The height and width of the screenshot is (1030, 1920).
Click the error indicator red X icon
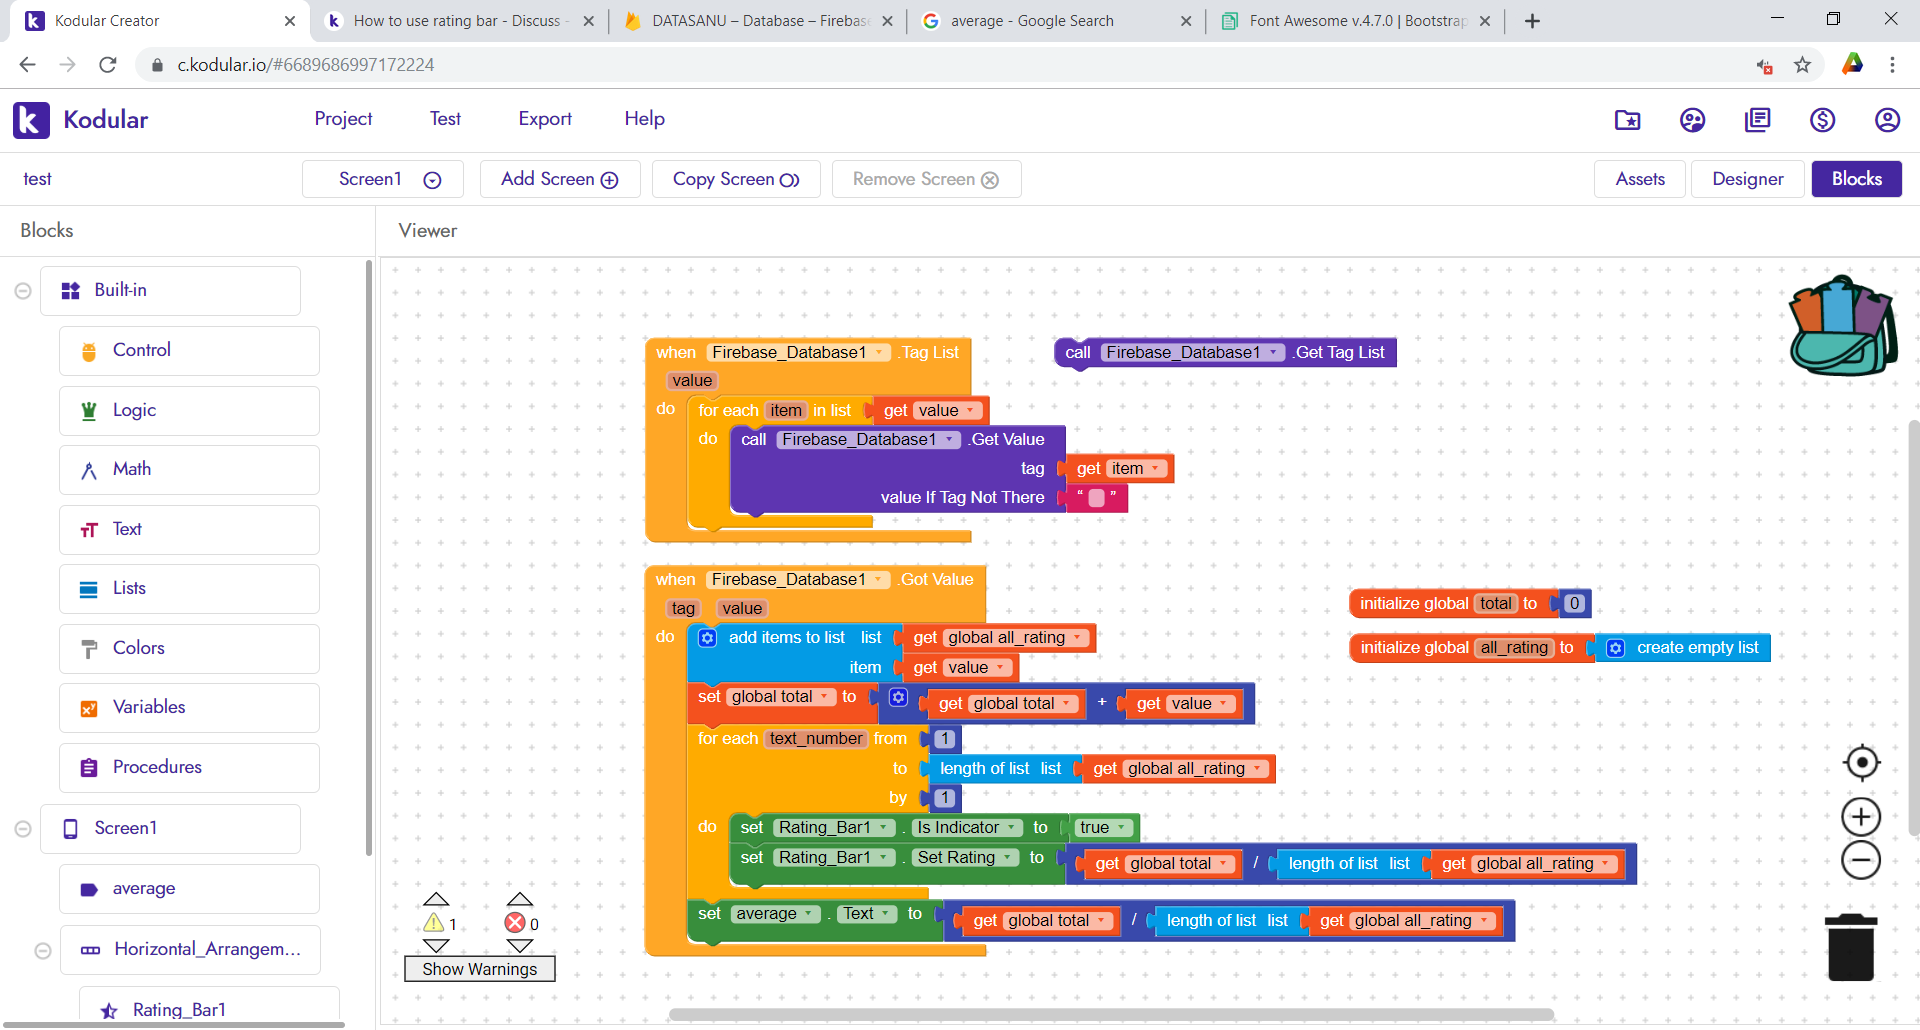515,923
